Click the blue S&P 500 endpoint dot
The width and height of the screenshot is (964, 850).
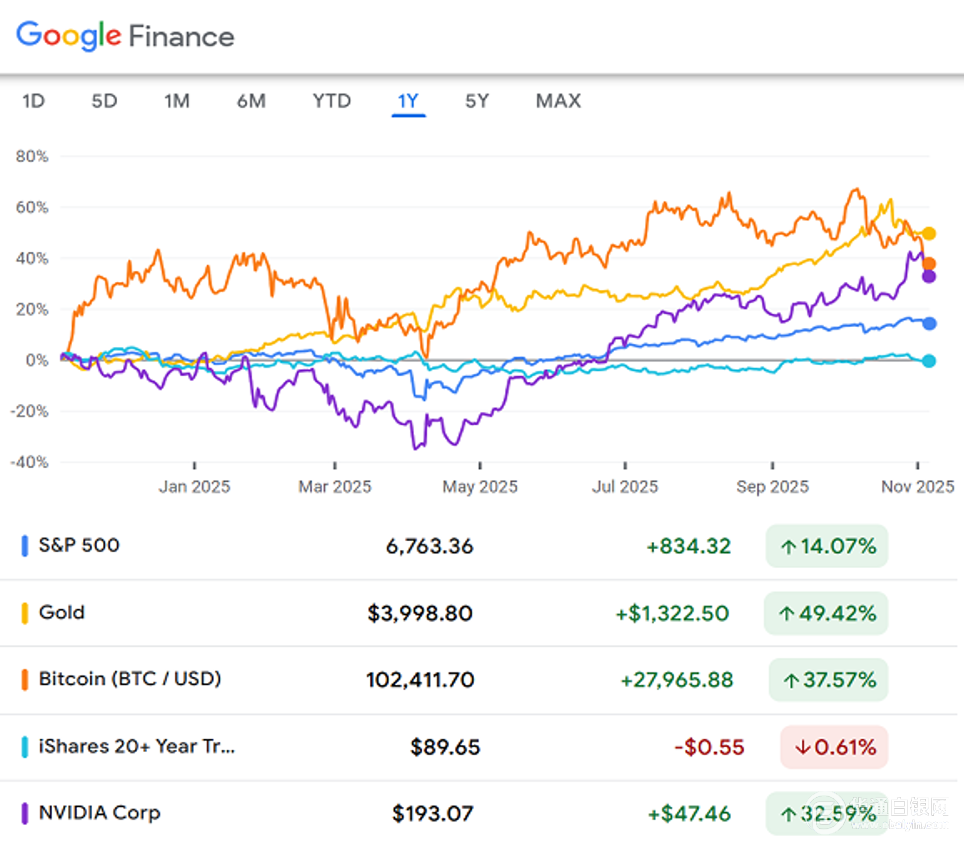click(929, 323)
